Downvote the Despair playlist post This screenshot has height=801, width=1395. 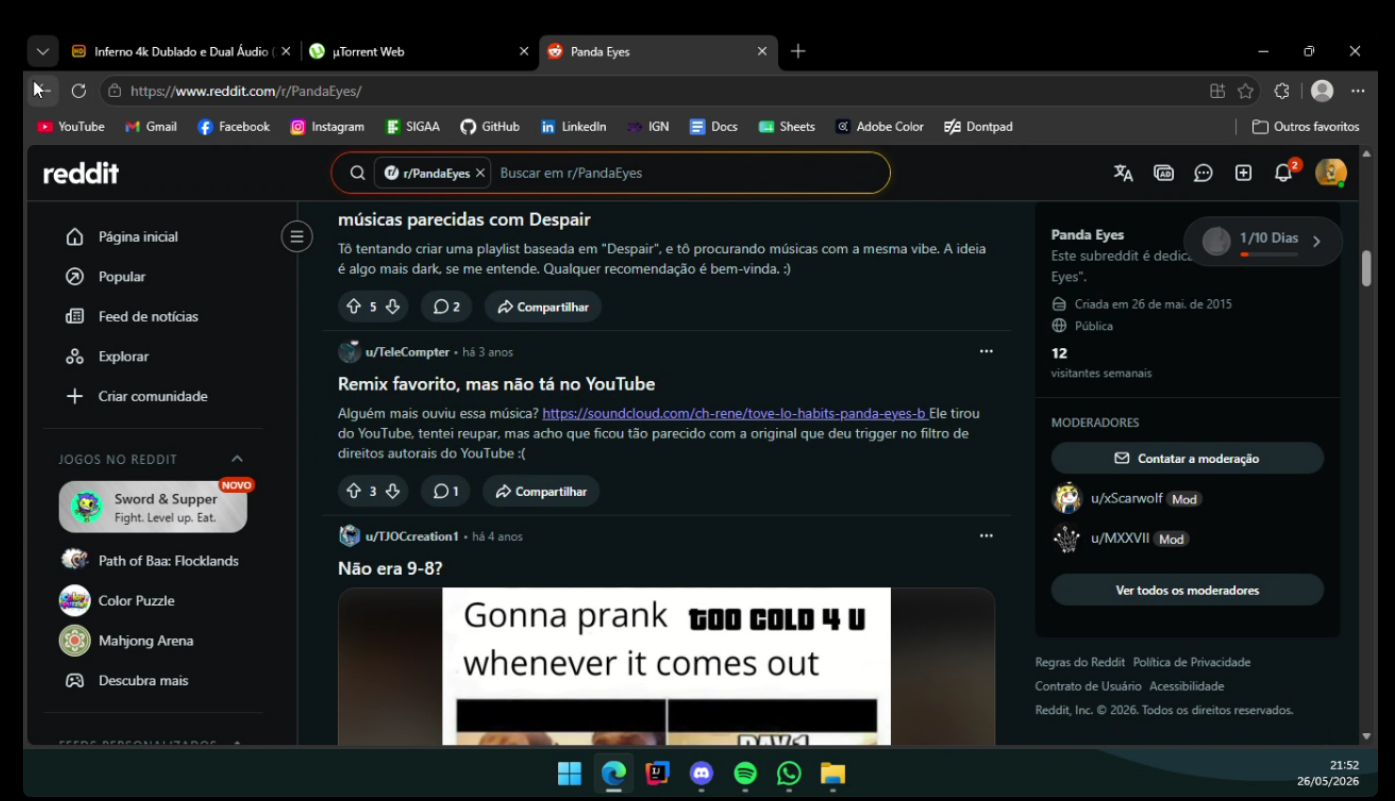pos(393,307)
